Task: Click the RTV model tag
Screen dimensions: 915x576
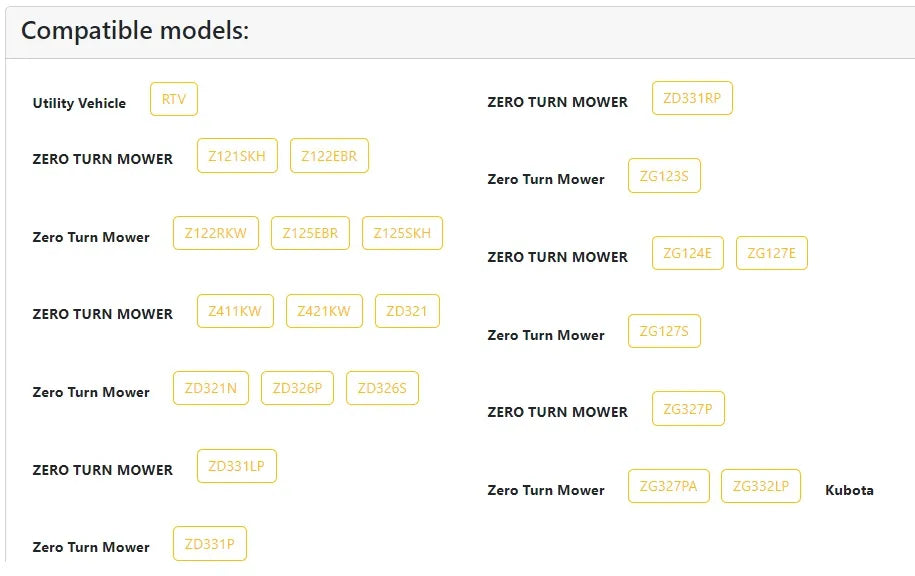Action: pos(174,99)
